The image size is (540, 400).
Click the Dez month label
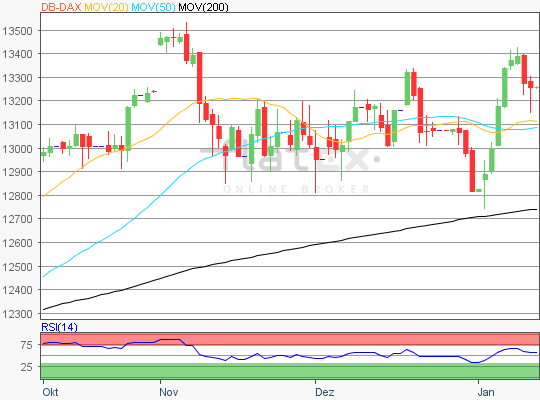point(325,392)
